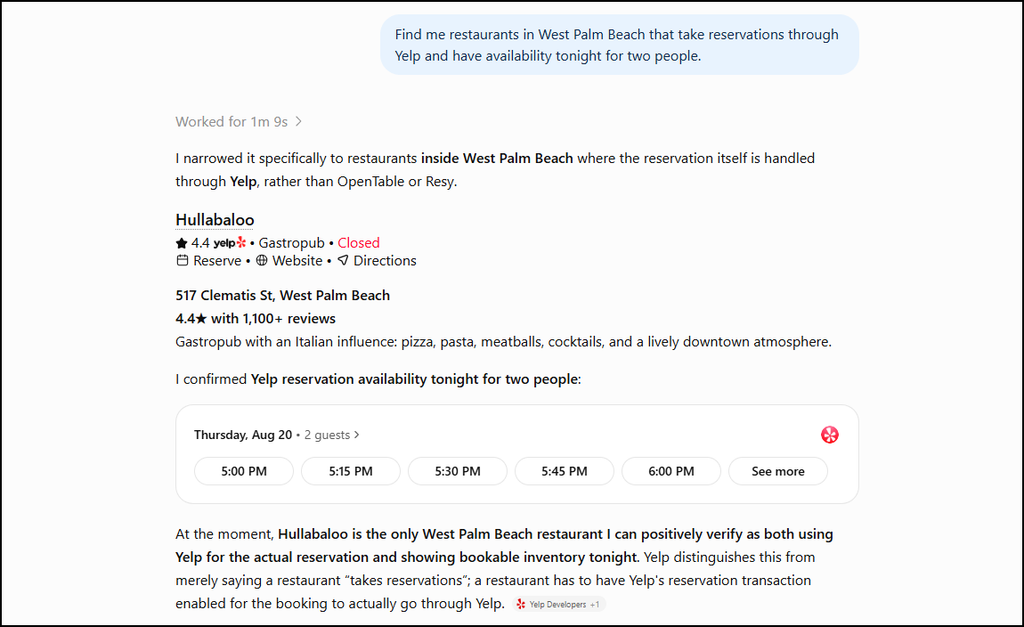This screenshot has height=627, width=1024.
Task: Click the Yelp logo beside the 4.4 rating
Action: click(x=230, y=243)
